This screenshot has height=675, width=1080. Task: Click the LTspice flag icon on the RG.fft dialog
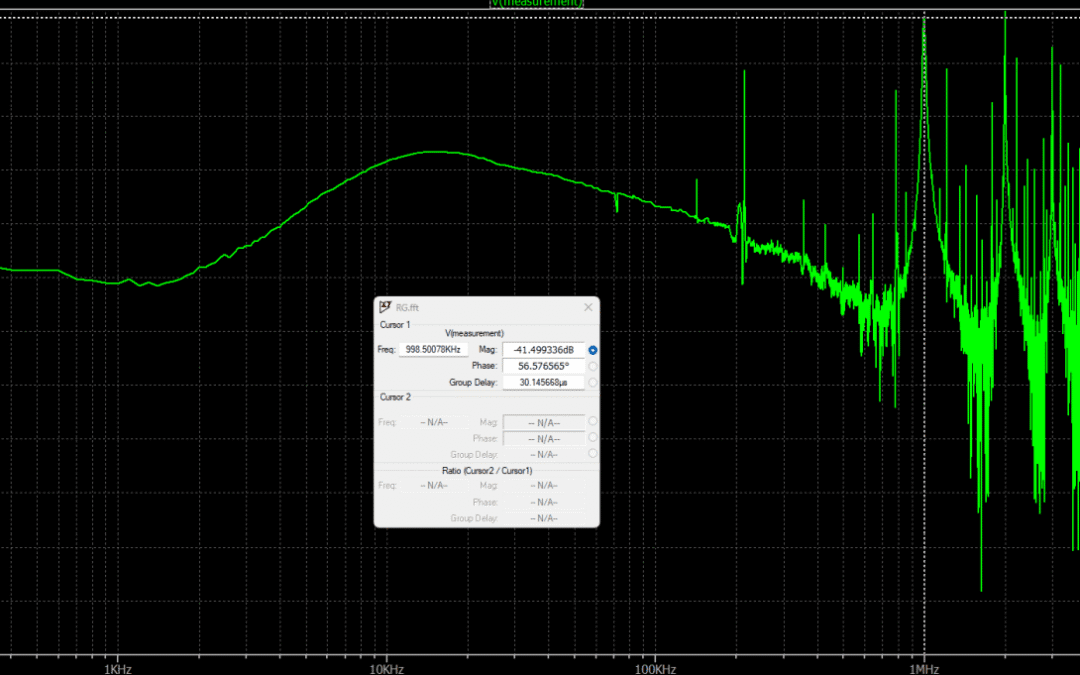[384, 307]
